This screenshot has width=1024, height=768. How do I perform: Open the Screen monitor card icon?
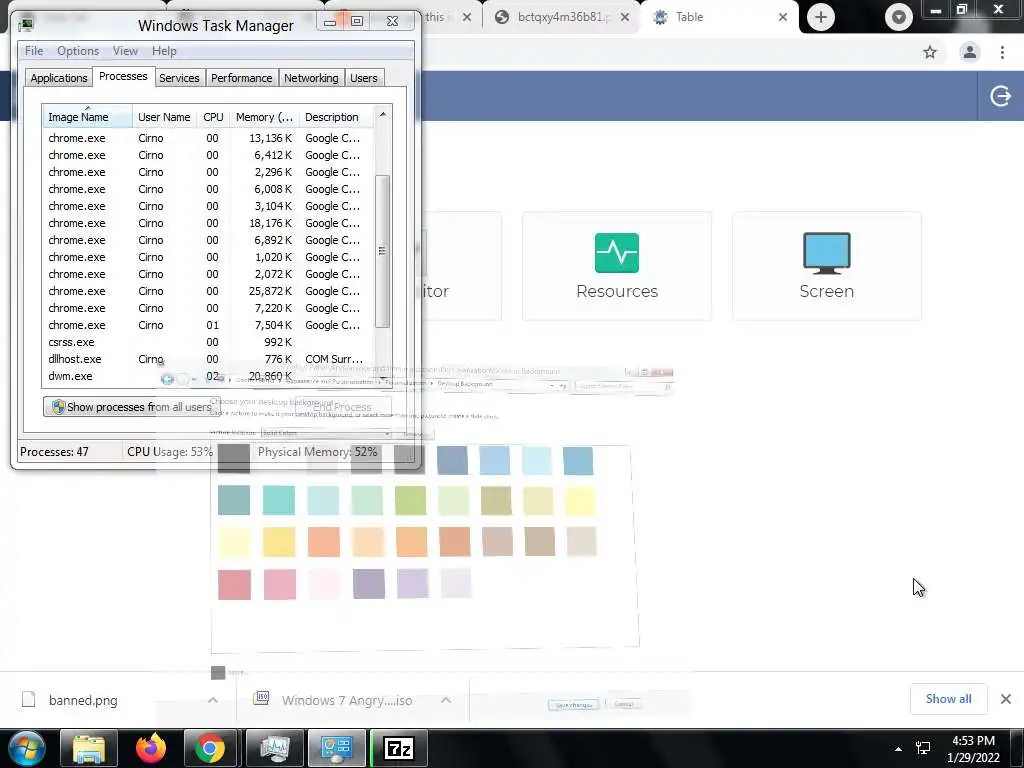click(x=826, y=253)
